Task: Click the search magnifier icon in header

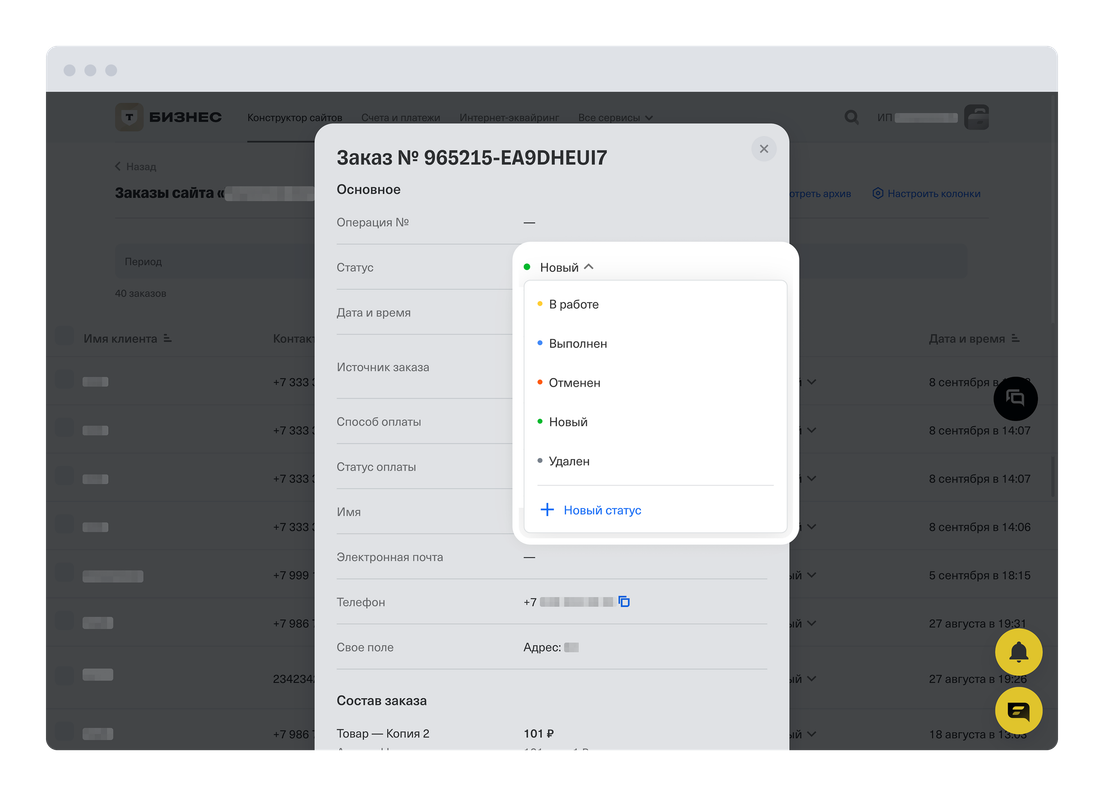Action: (852, 117)
